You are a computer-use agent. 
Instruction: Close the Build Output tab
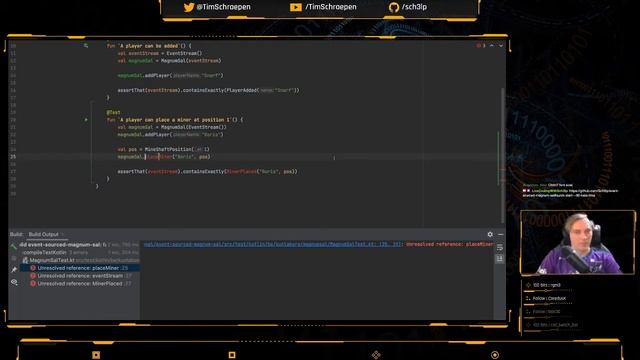point(62,234)
